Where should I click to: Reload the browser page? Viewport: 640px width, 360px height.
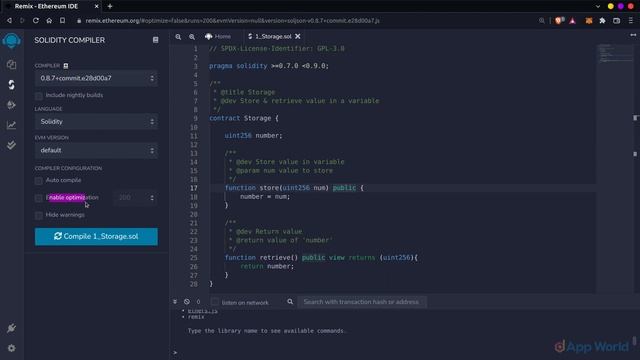pos(36,20)
